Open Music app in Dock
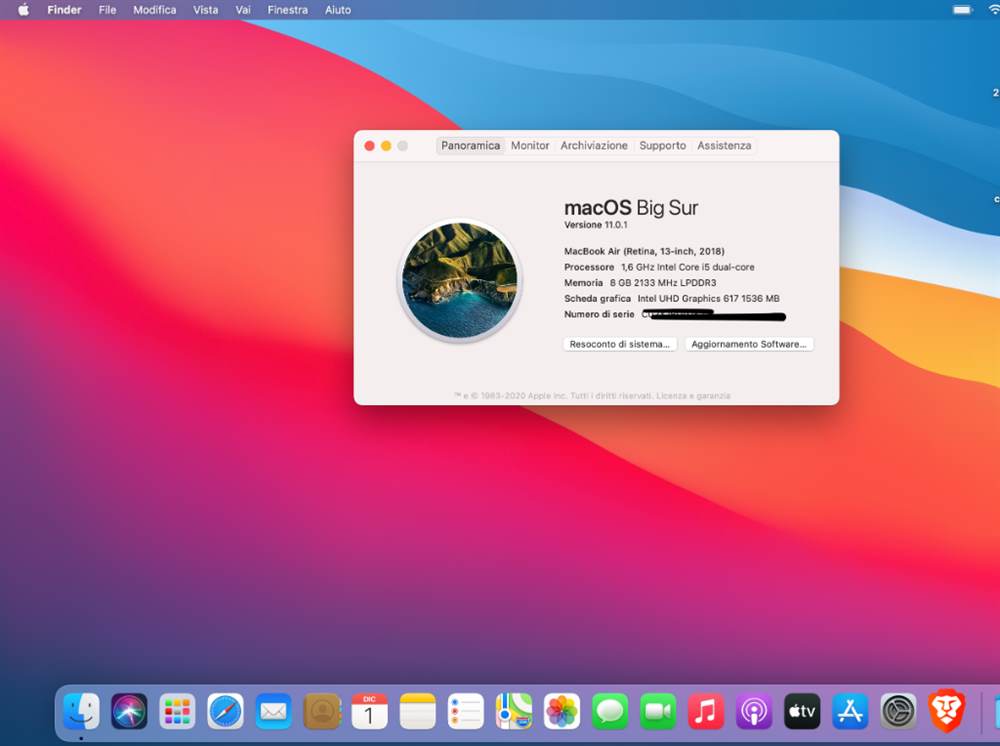The height and width of the screenshot is (746, 1000). (x=706, y=711)
